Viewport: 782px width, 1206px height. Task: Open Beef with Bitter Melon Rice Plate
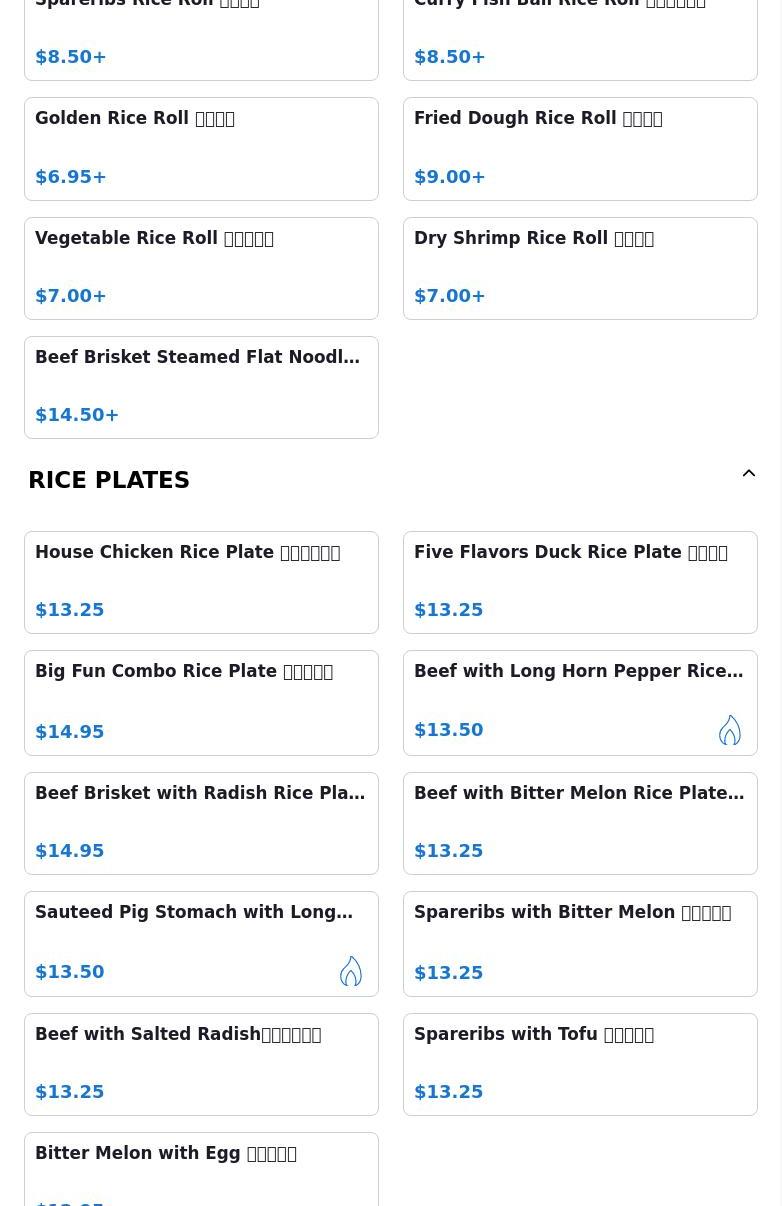pyautogui.click(x=580, y=823)
